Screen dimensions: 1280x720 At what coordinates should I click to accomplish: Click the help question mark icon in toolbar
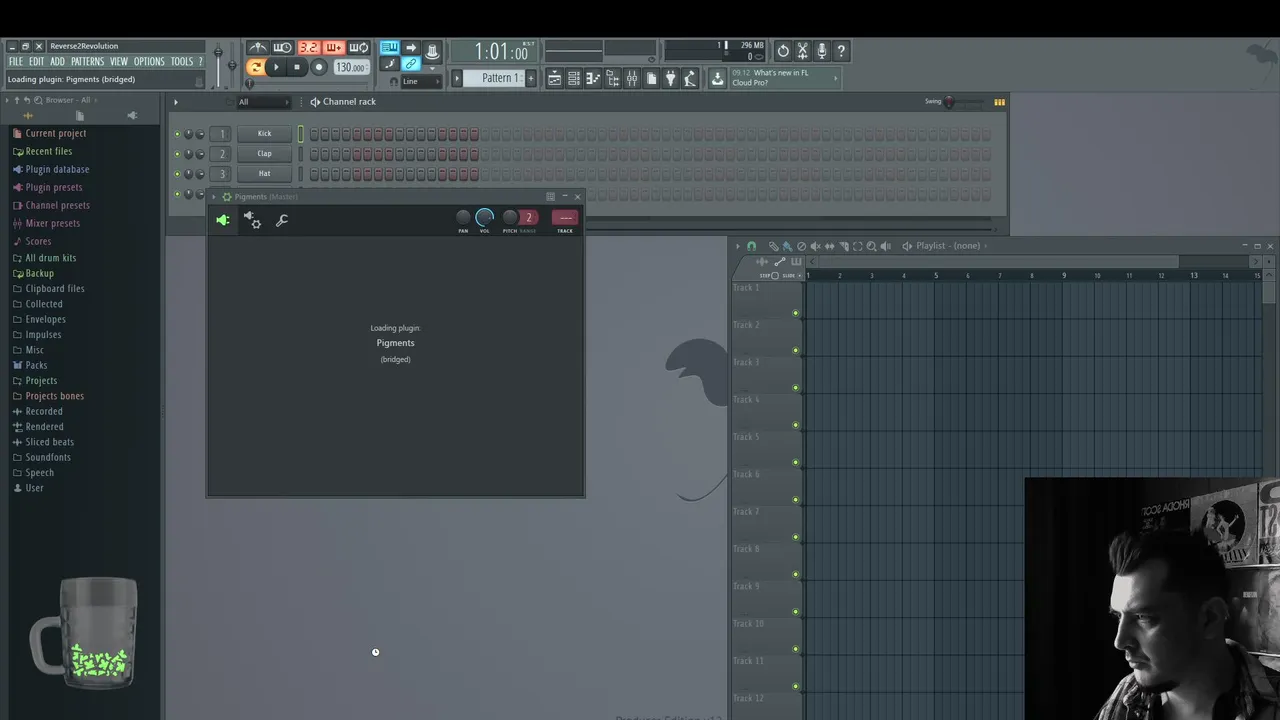click(x=841, y=50)
